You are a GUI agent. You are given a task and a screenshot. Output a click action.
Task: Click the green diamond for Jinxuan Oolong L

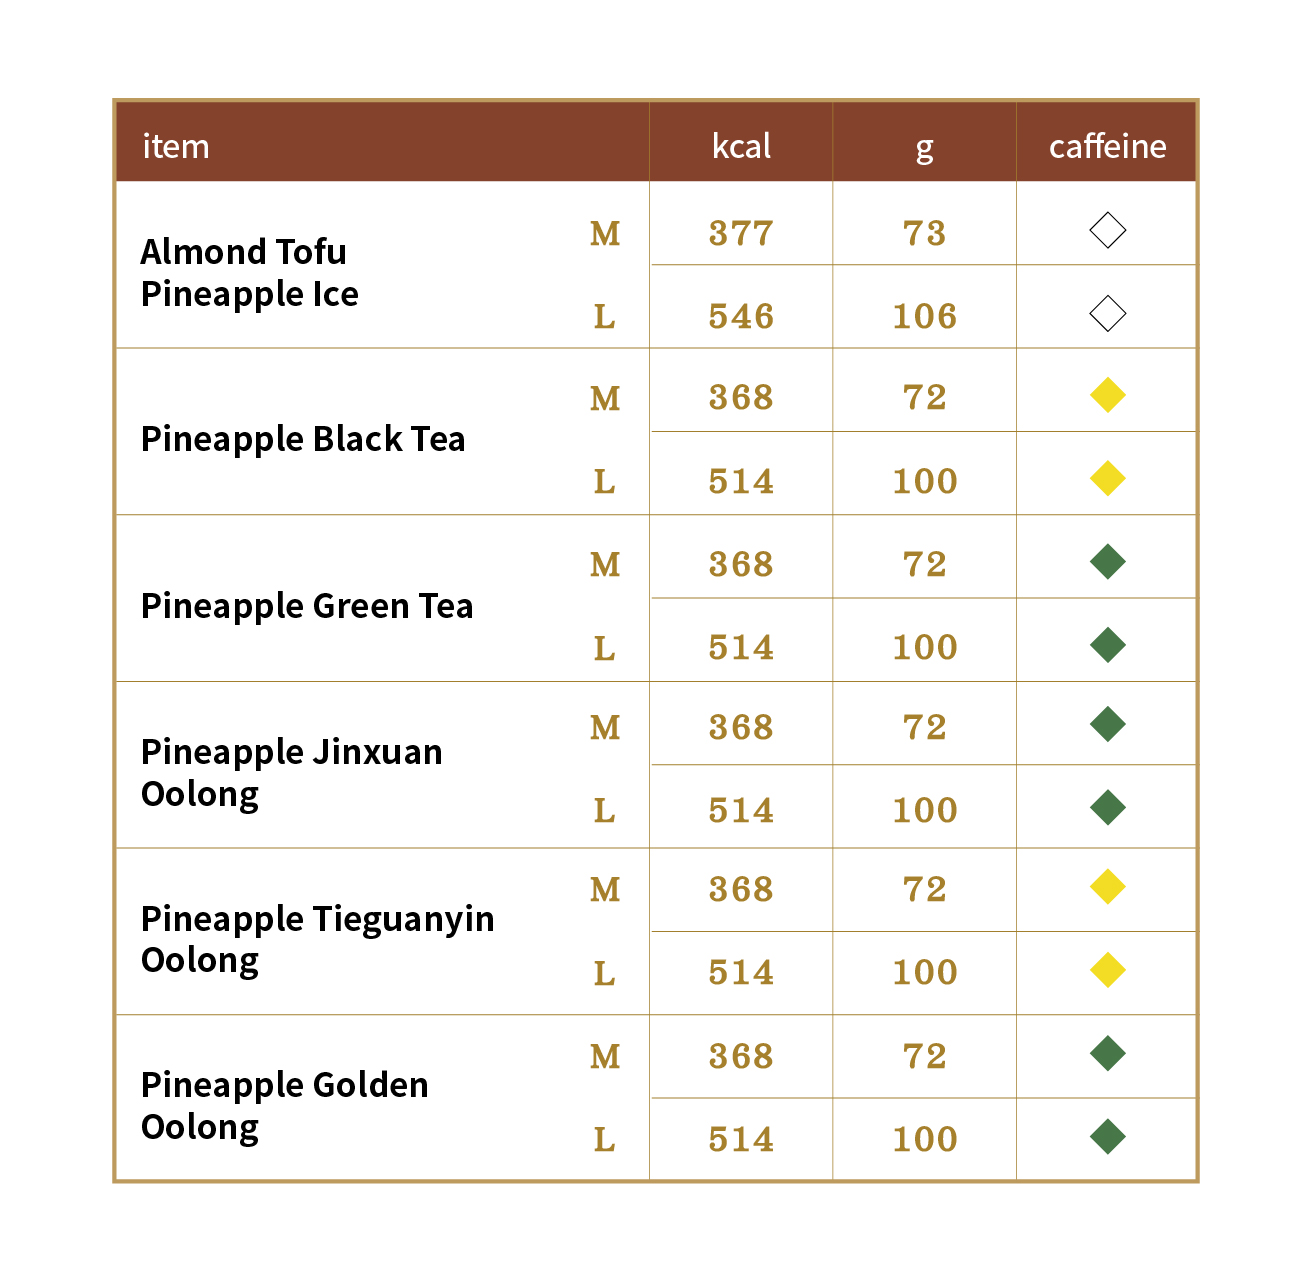pos(1107,807)
